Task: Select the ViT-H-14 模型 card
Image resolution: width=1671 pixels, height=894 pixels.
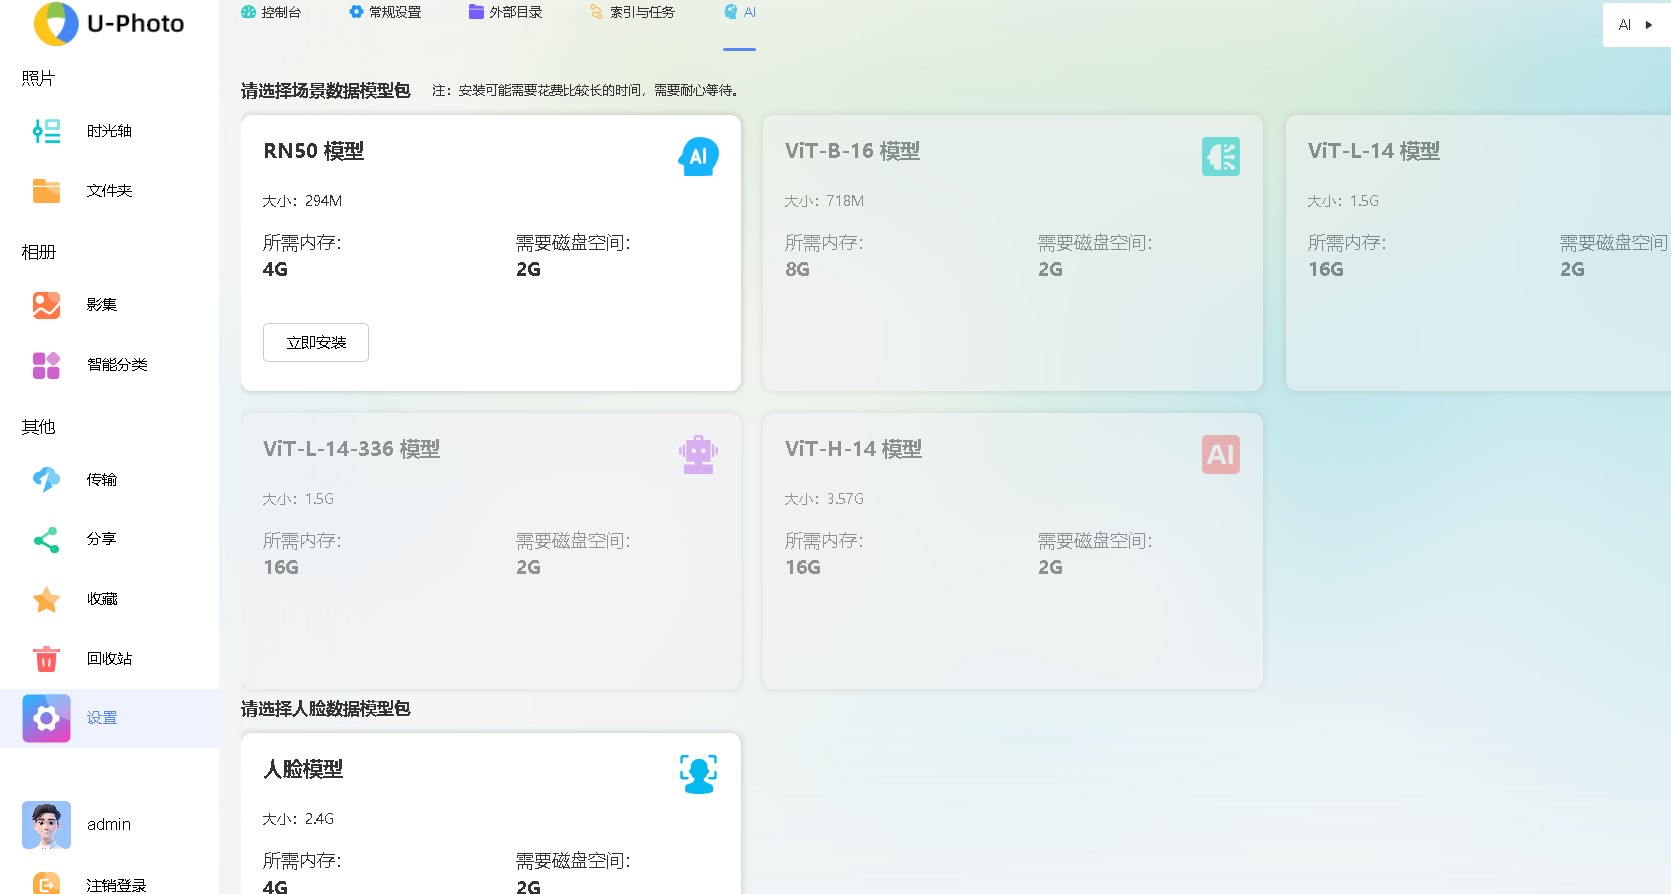Action: point(1012,551)
